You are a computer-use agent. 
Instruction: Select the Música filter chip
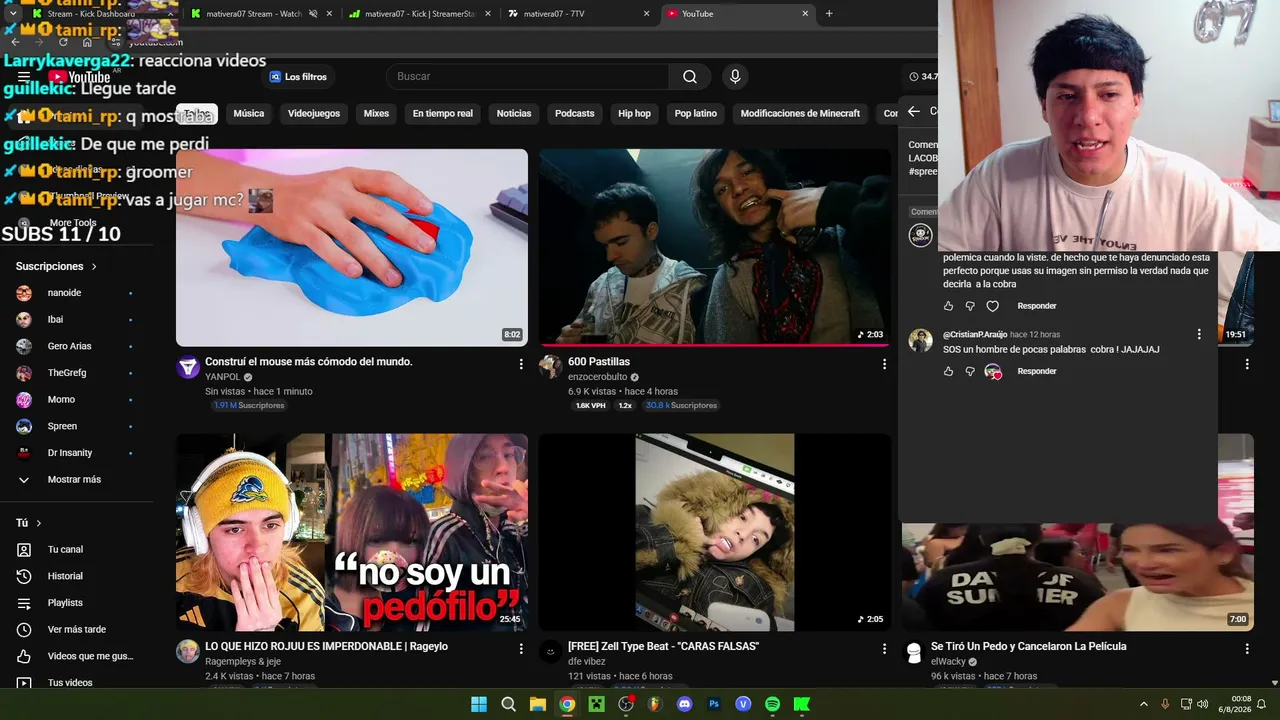[249, 114]
